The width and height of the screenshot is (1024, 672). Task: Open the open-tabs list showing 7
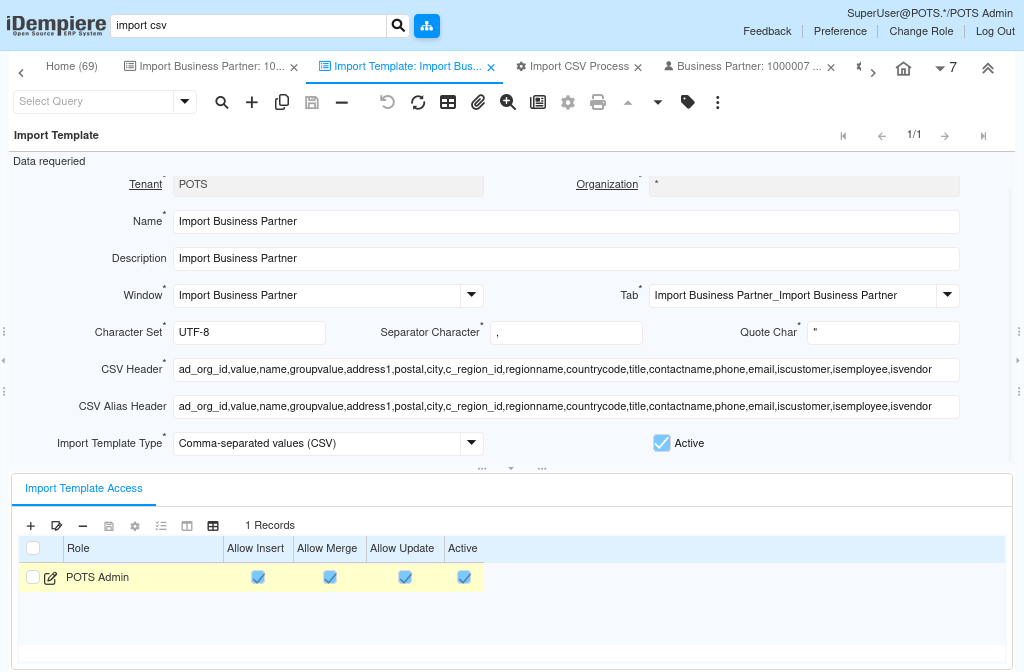coord(946,68)
